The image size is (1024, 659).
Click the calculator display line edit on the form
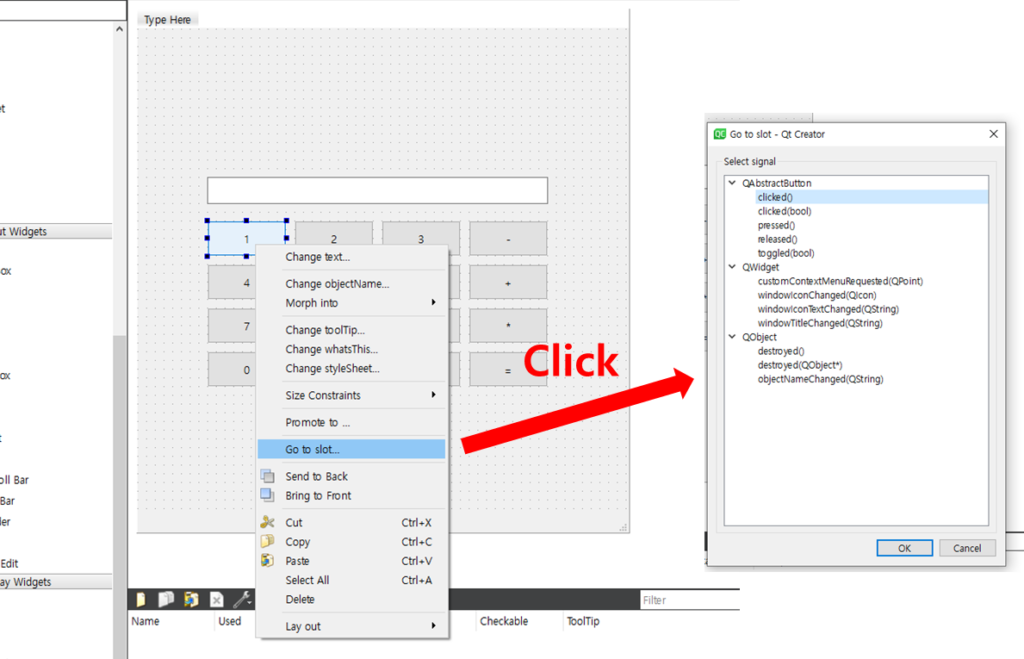pyautogui.click(x=377, y=191)
